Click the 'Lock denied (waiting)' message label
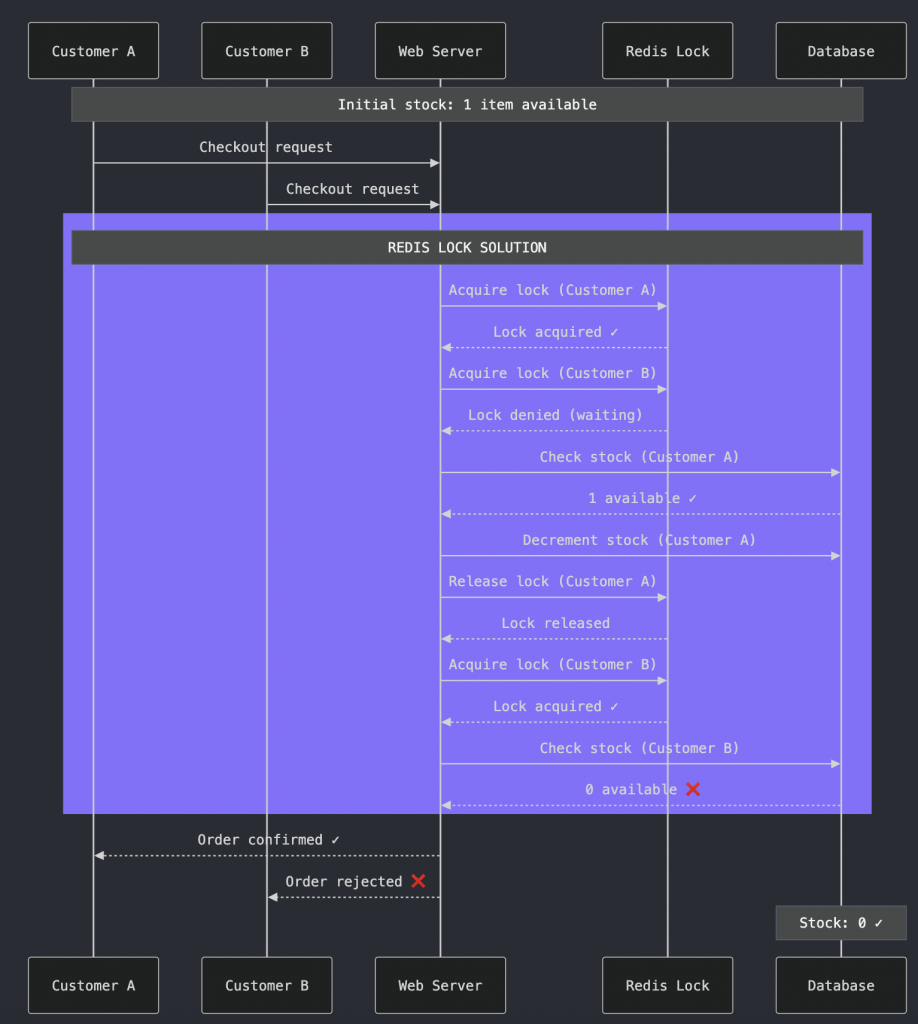 tap(555, 415)
